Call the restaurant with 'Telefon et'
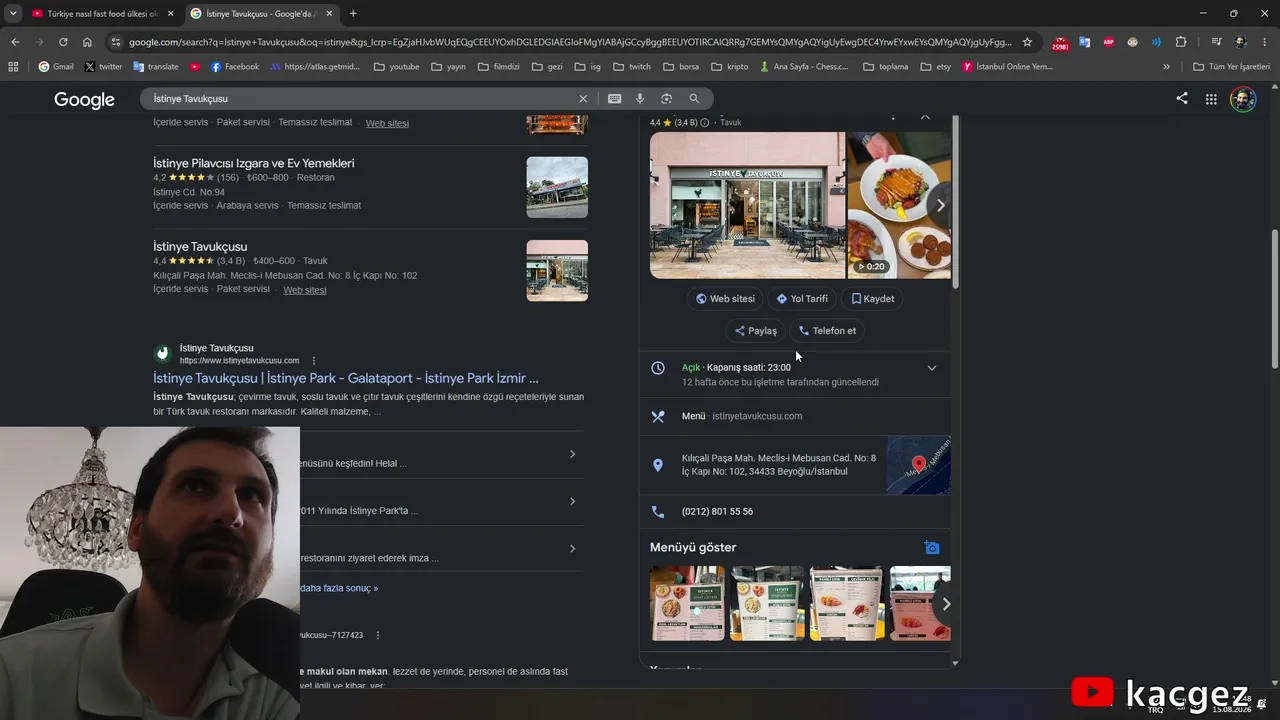Screen dimensions: 1280x720 click(x=827, y=331)
